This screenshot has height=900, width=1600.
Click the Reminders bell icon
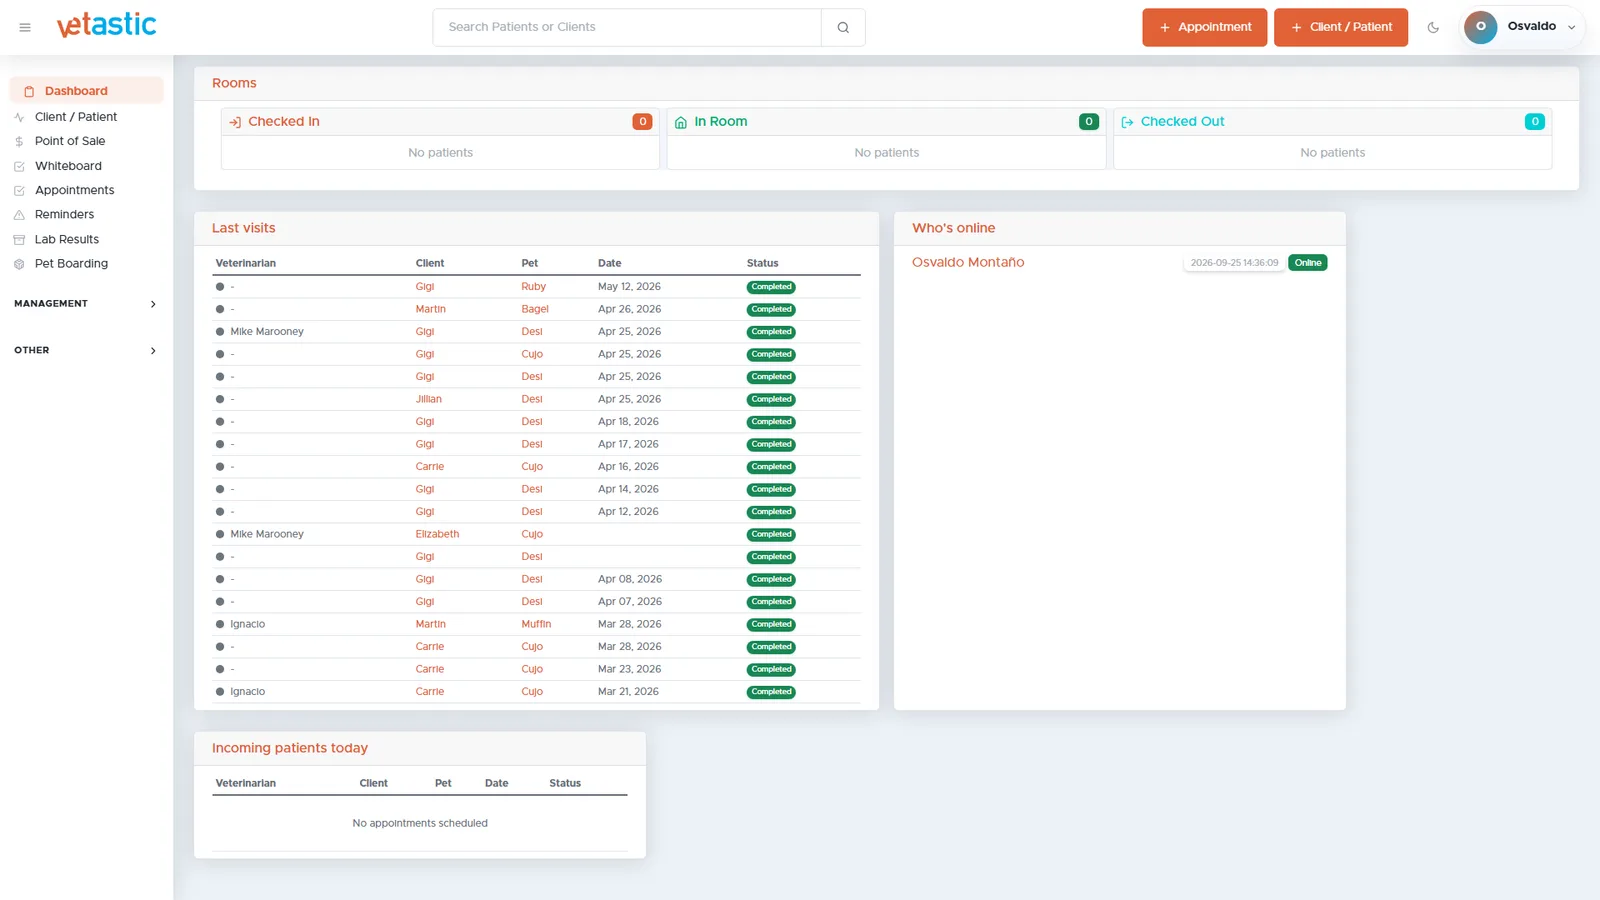(19, 215)
